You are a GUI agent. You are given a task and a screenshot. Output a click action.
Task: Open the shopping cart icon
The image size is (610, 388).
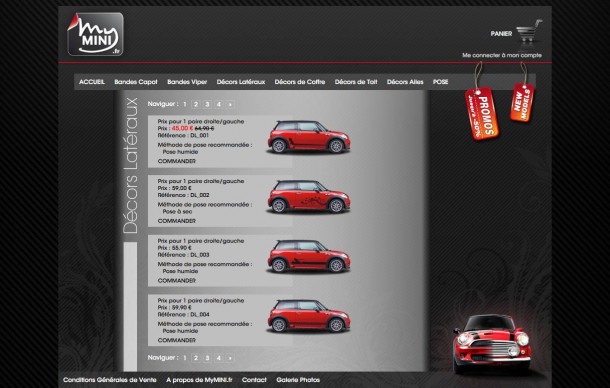point(529,32)
